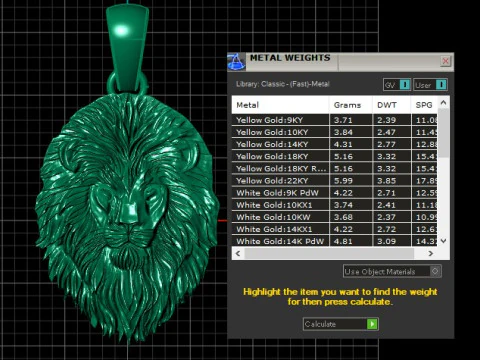Select the Yellow Gold:18KY row
This screenshot has height=360, width=480.
(x=334, y=156)
